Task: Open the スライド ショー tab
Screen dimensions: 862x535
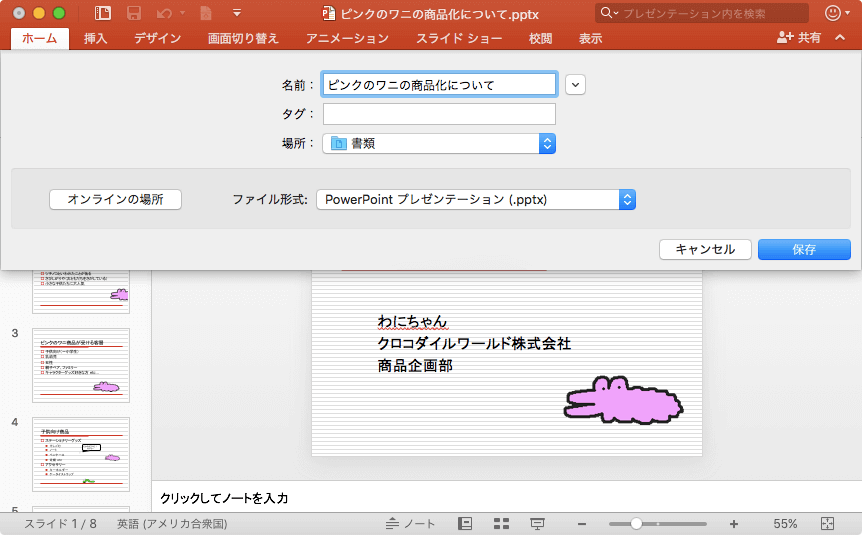Action: [459, 38]
